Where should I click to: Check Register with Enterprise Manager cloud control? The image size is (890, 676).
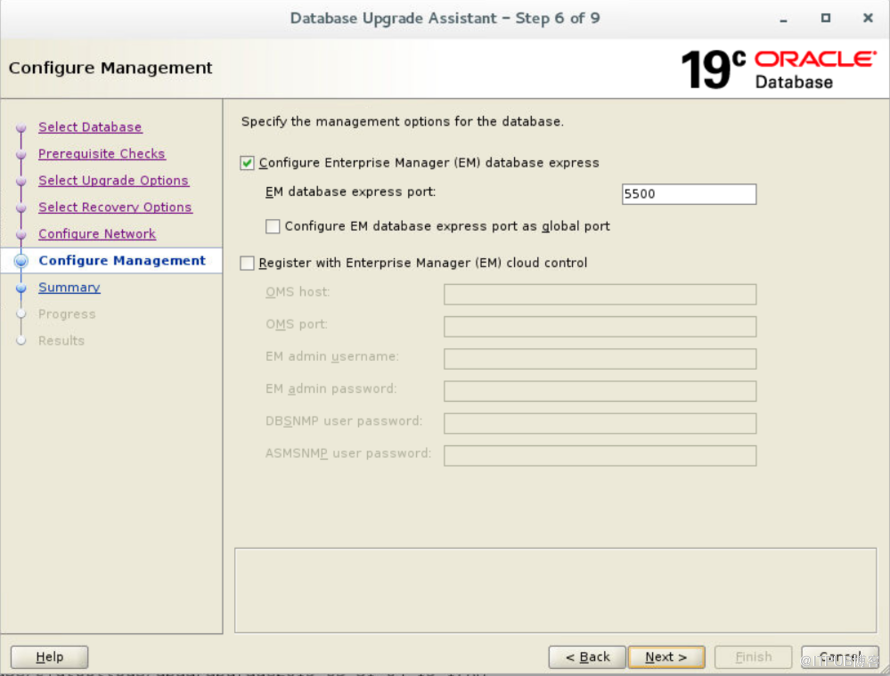tap(248, 264)
